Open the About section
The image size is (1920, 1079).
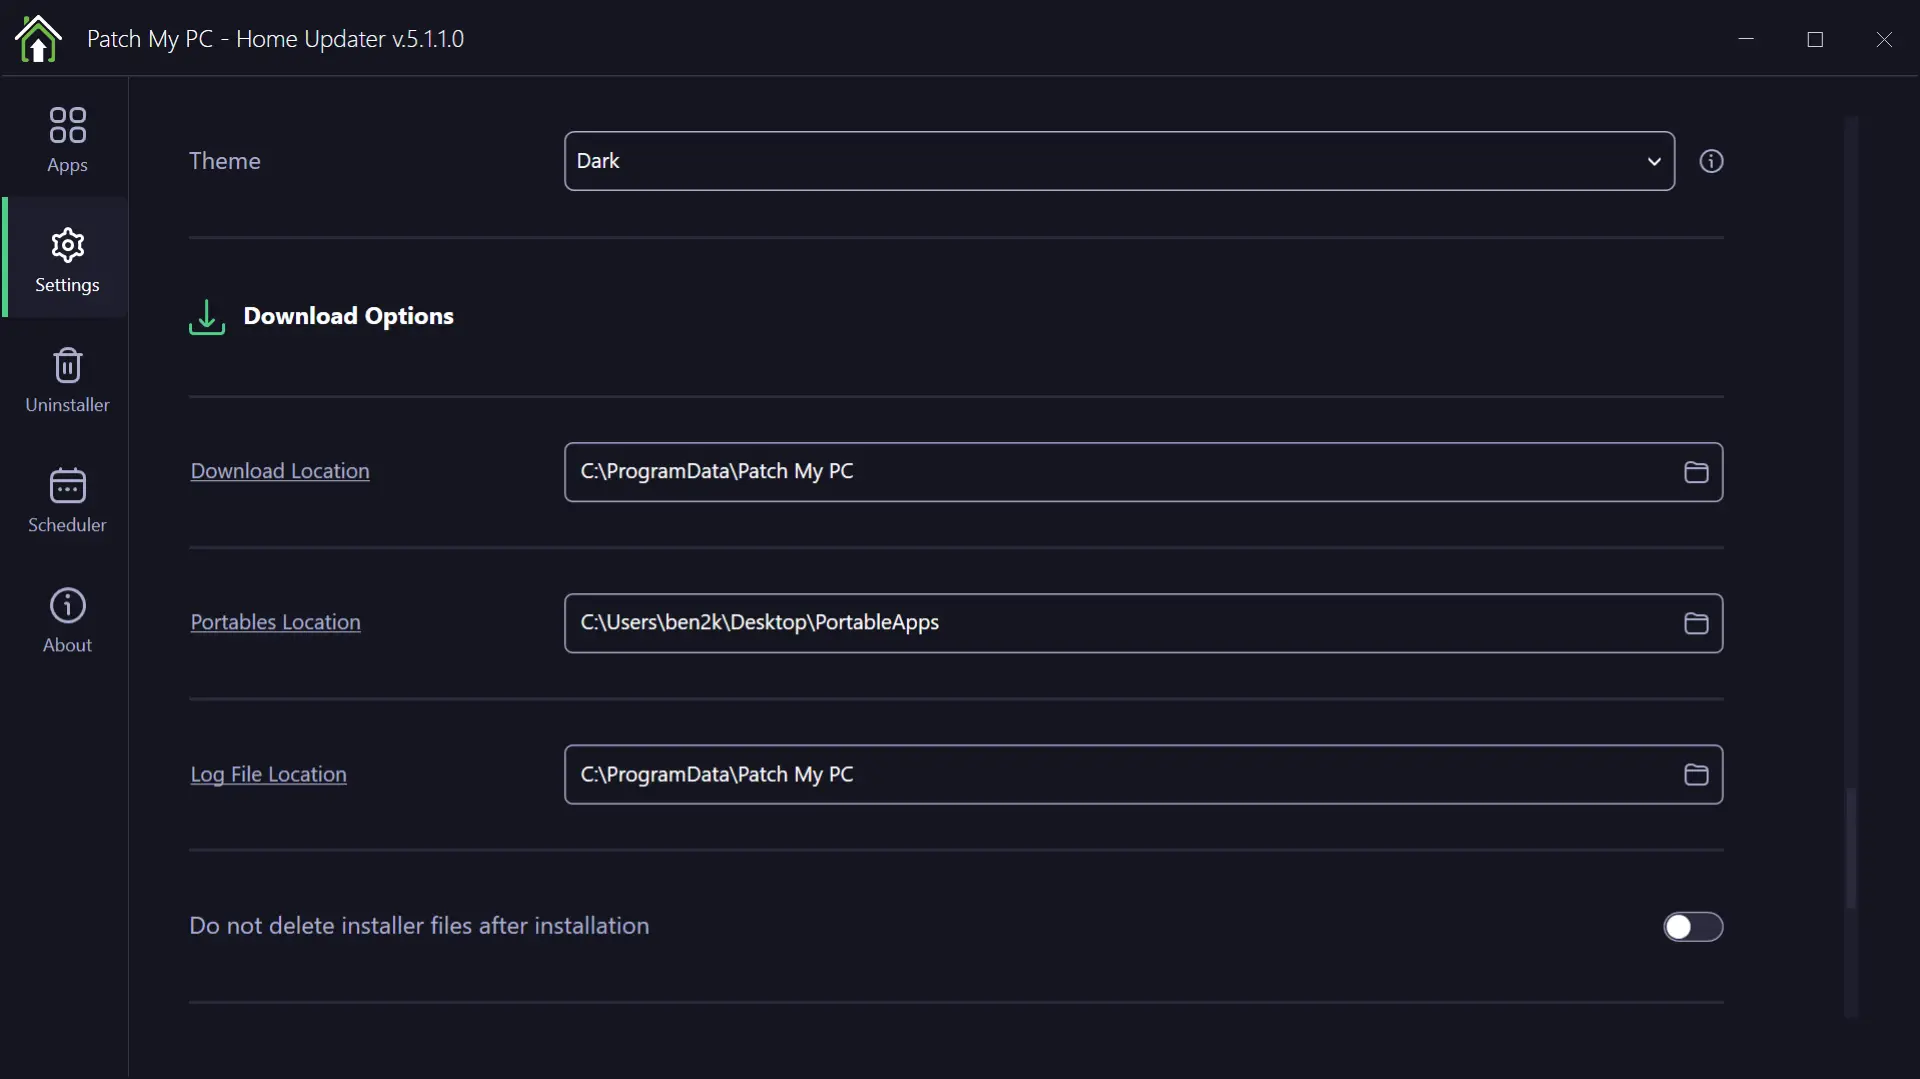67,620
